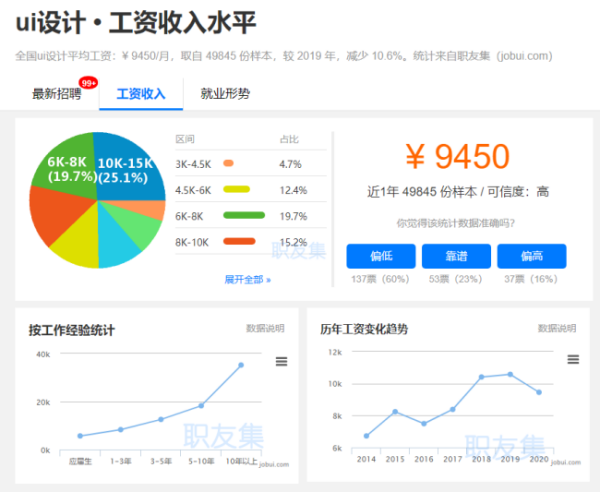This screenshot has height=492, width=600.
Task: Click the yellow 4.5K-6K legend marker
Action: 236,189
